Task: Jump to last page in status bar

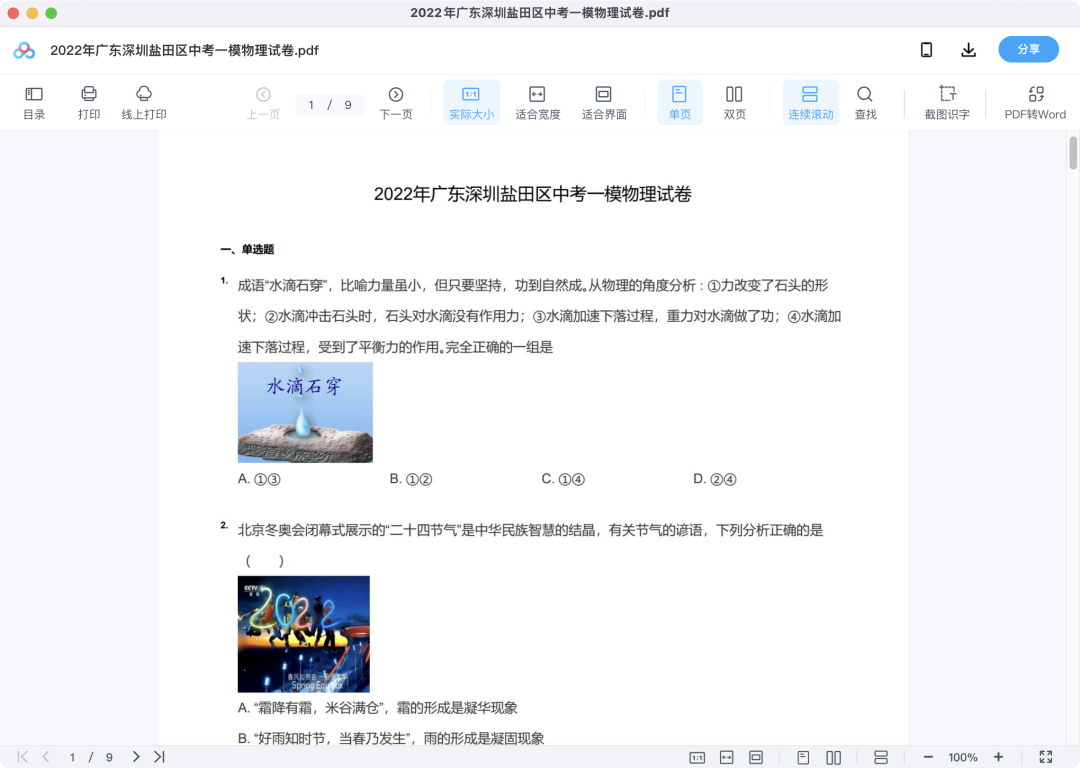Action: pos(159,757)
